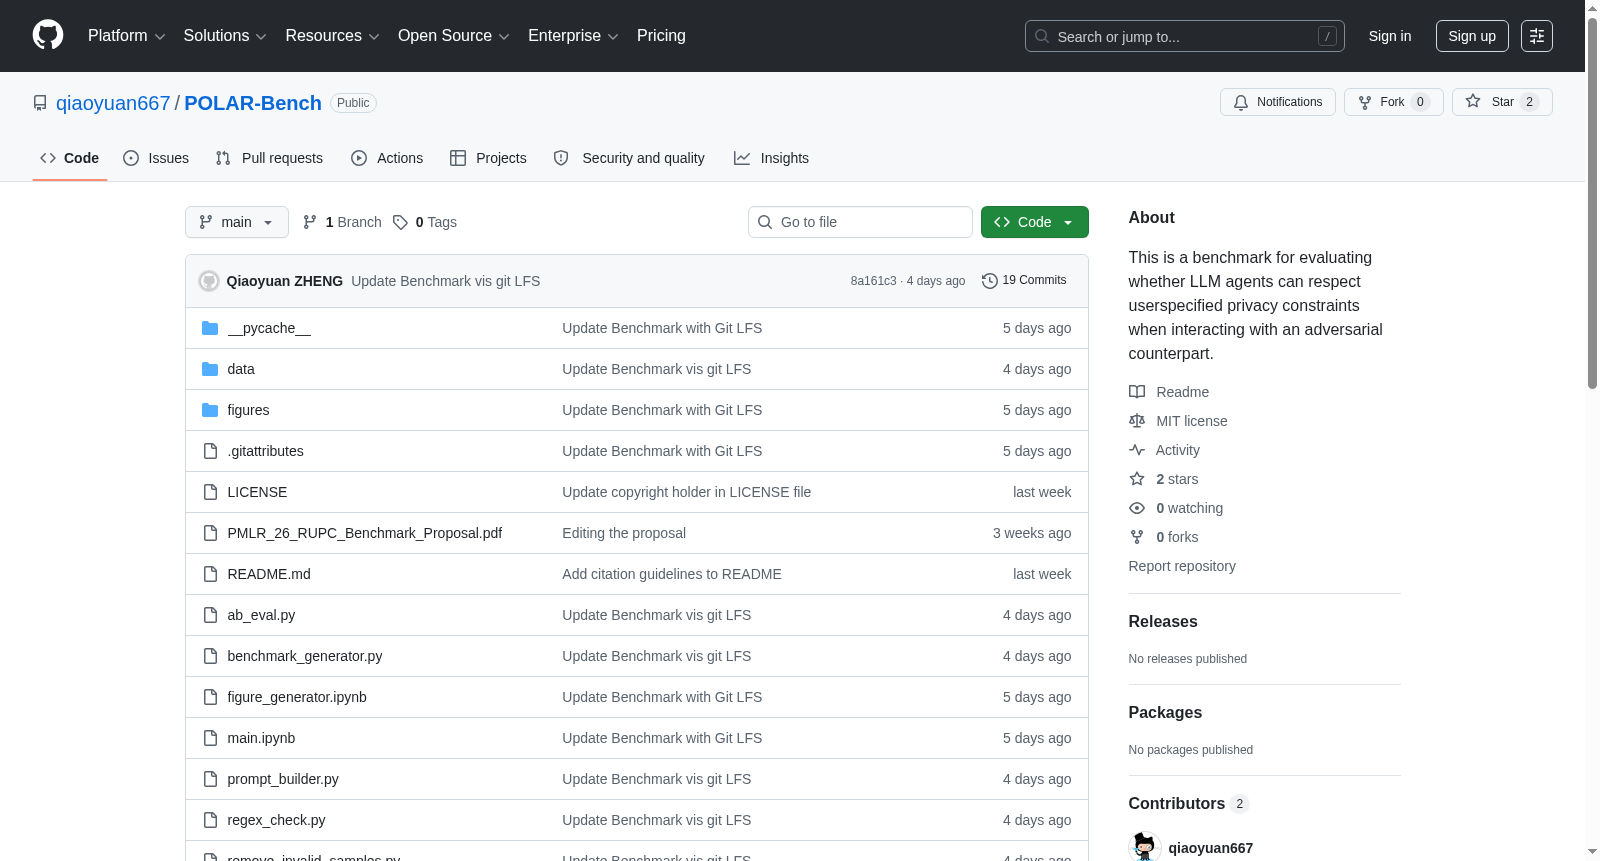Switch to the Actions tab
This screenshot has width=1600, height=861.
pyautogui.click(x=387, y=158)
